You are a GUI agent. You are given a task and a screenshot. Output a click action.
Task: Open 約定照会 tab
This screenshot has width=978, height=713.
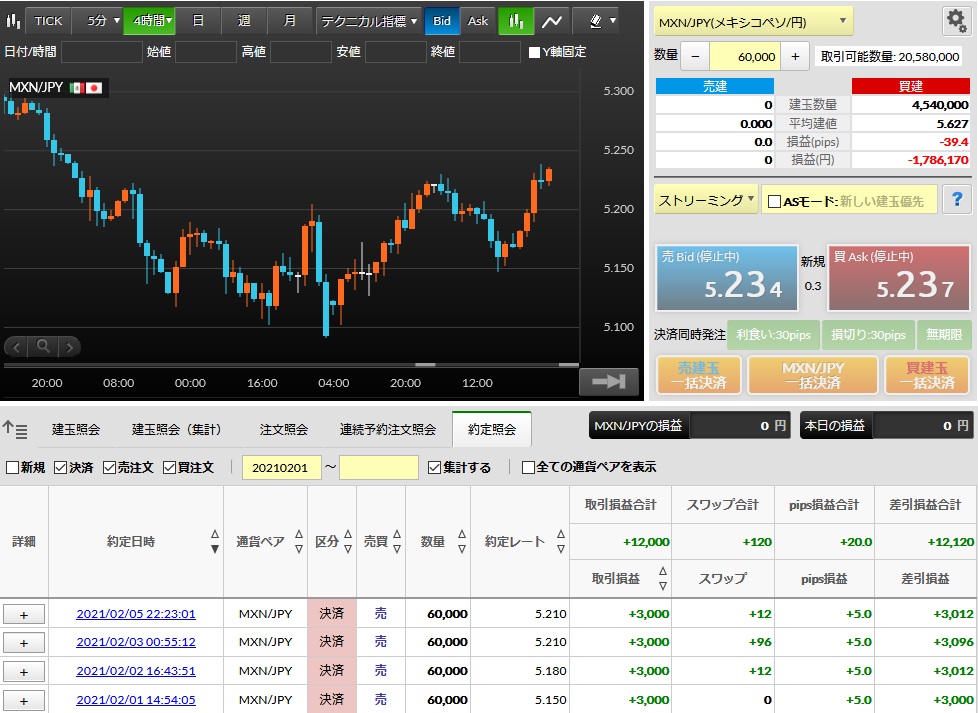[491, 429]
